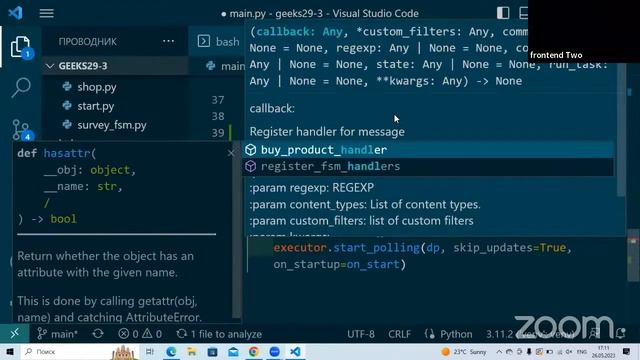This screenshot has height=360, width=640.
Task: Click the taskbar clock and date
Action: click(x=603, y=351)
